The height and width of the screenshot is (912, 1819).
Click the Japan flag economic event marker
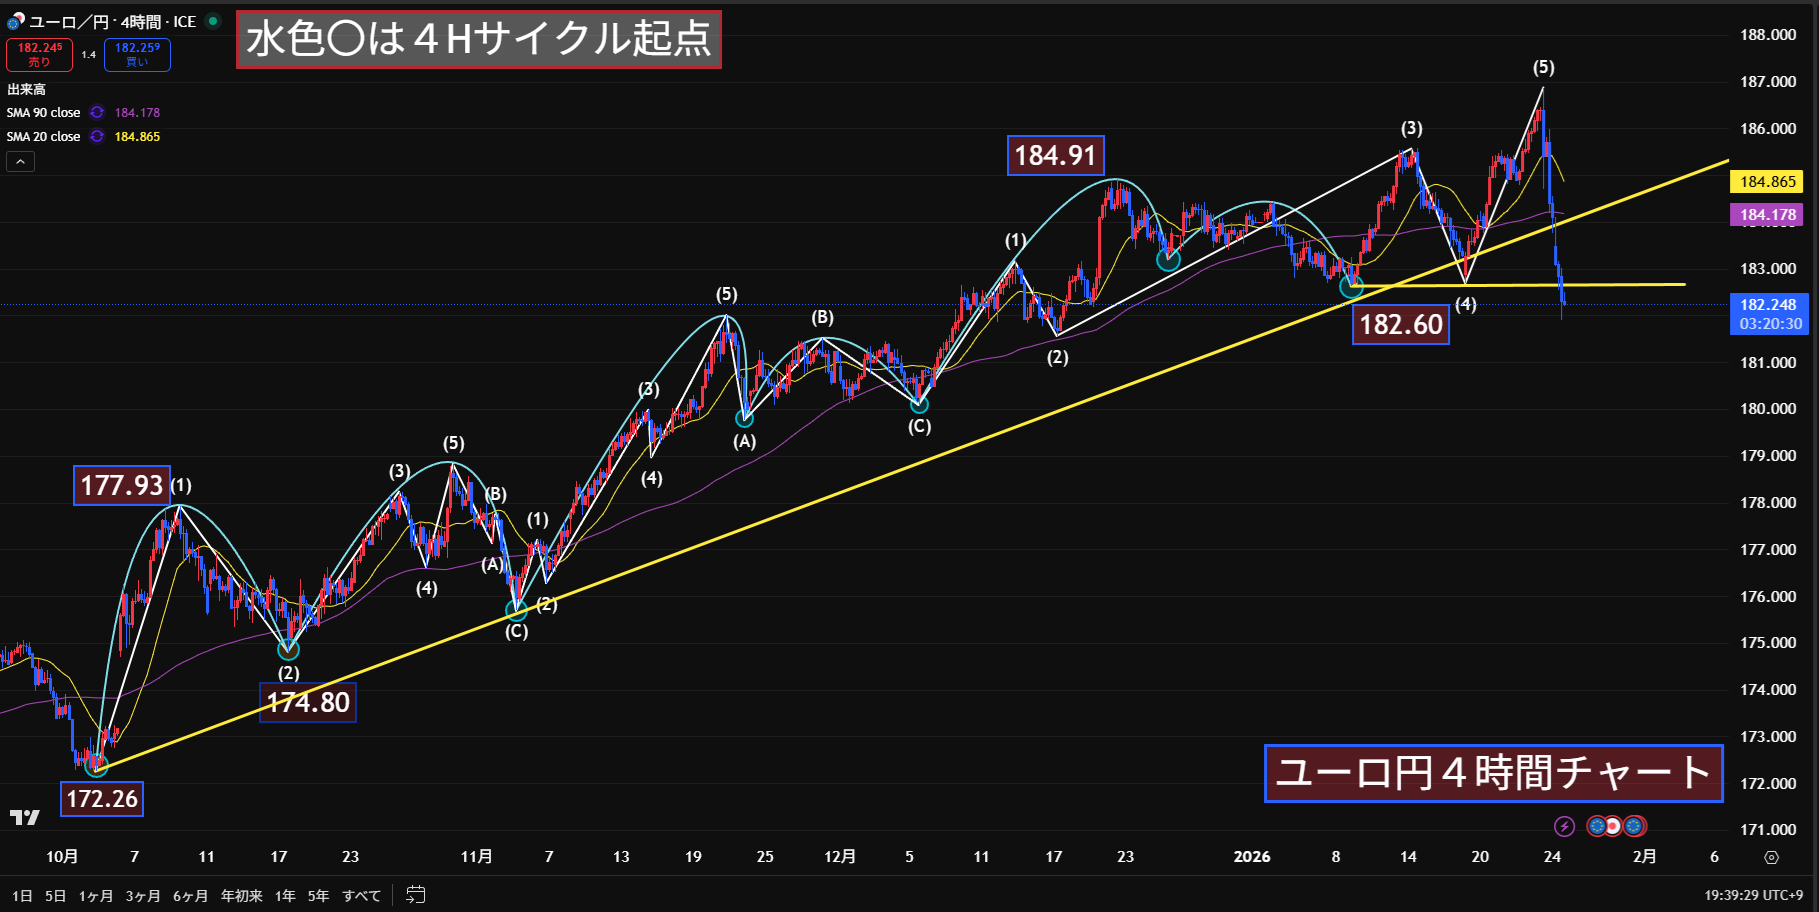(x=1612, y=826)
